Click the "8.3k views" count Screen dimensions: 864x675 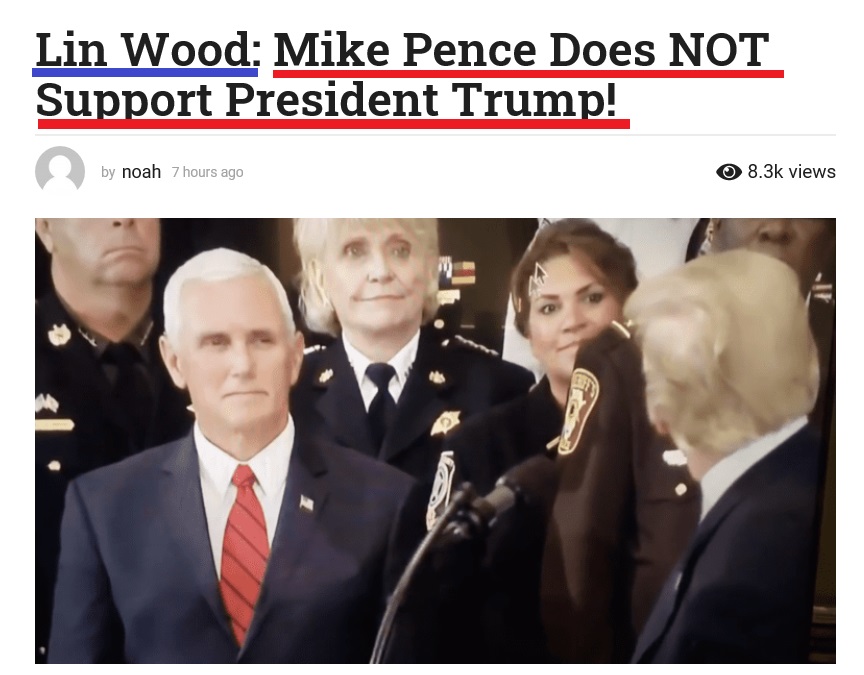tap(791, 172)
